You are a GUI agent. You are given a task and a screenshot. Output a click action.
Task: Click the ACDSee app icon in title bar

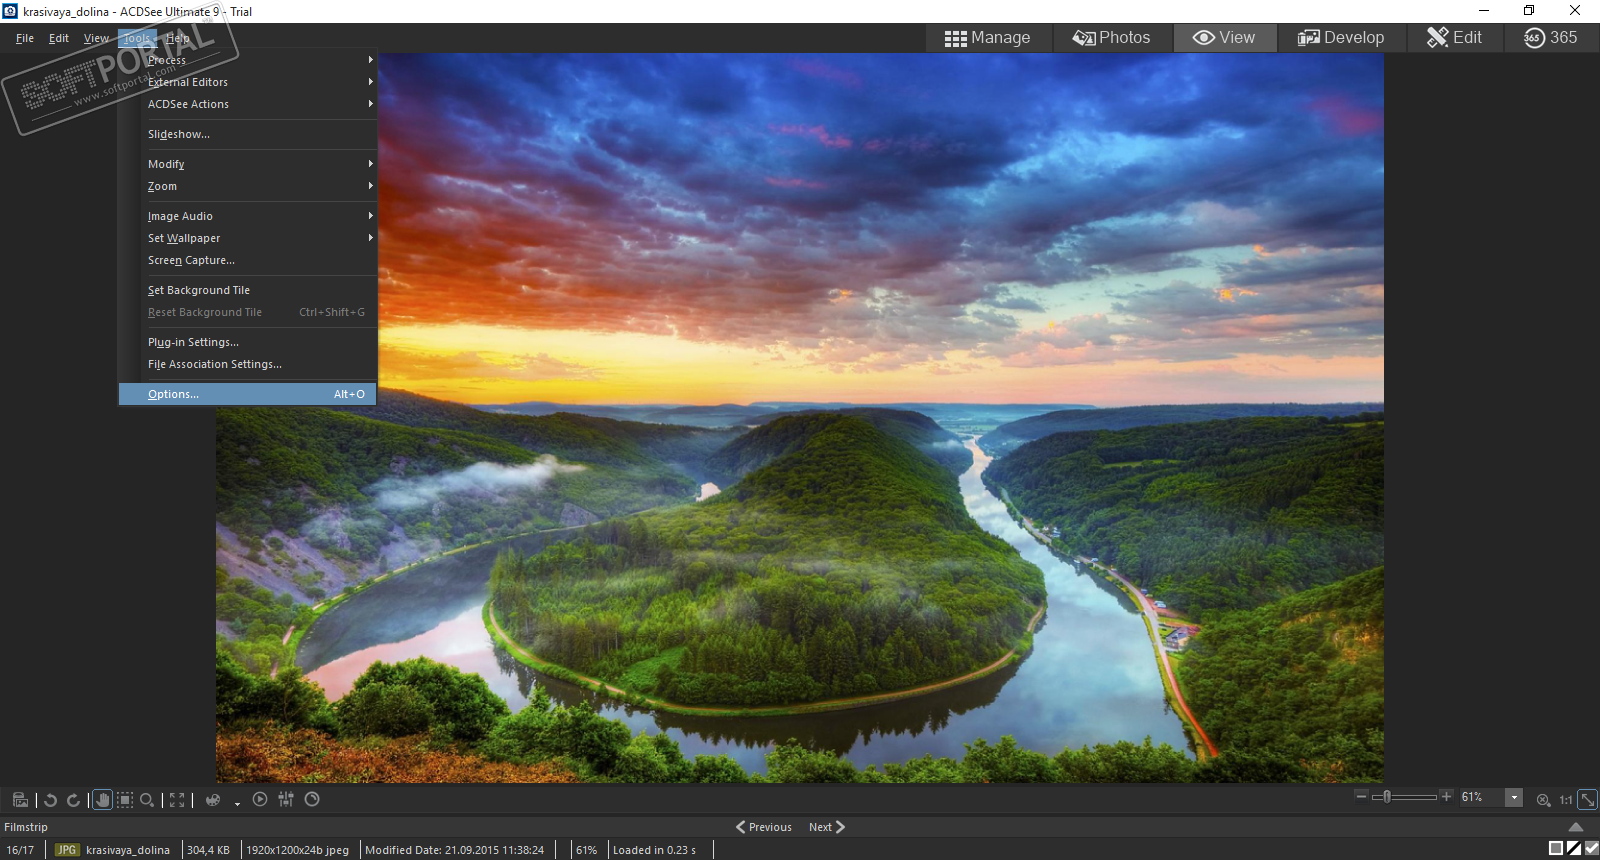(x=10, y=11)
